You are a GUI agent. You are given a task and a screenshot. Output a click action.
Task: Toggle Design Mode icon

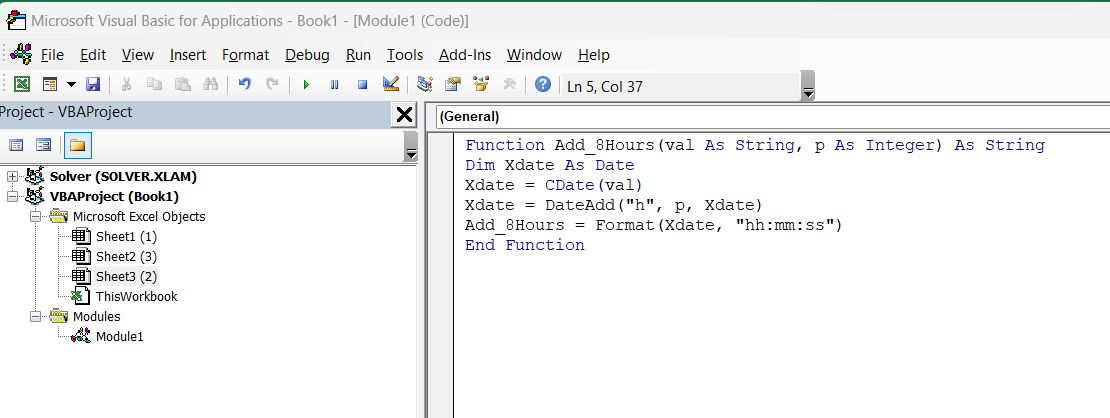(x=391, y=84)
